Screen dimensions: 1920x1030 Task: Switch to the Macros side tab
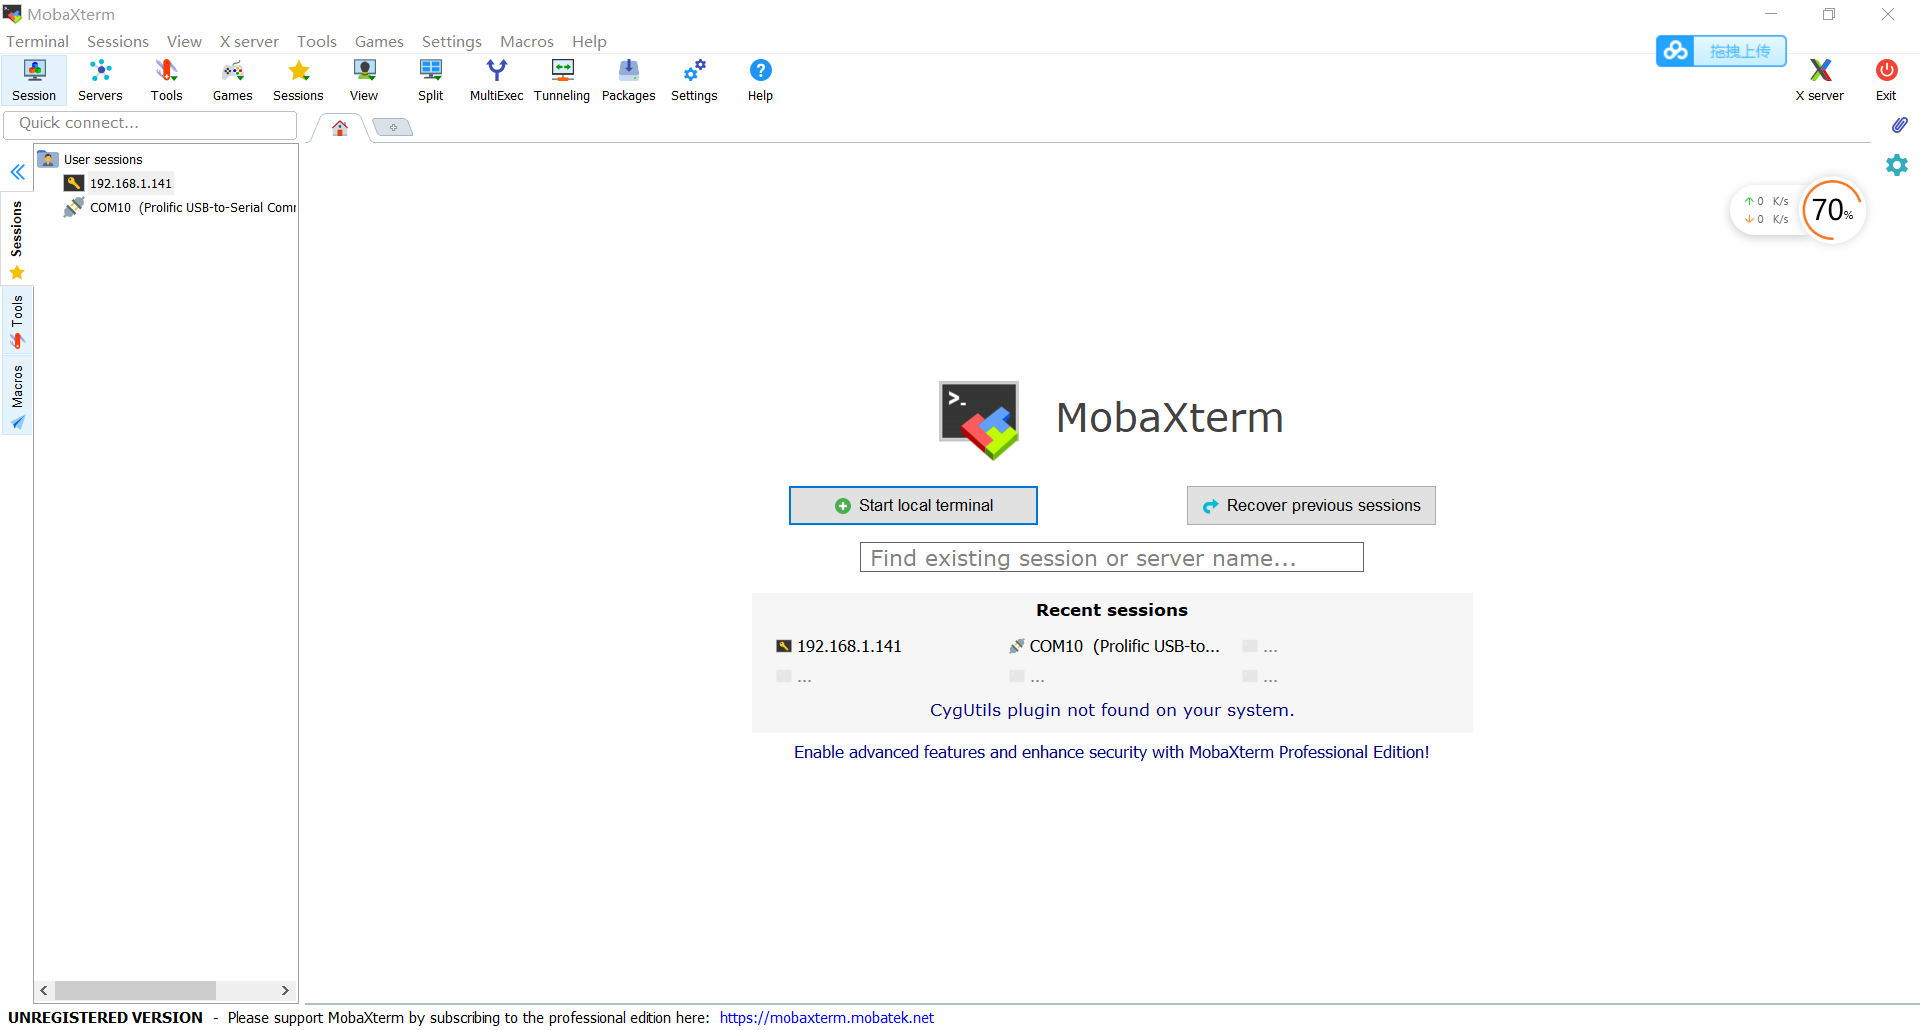[17, 396]
